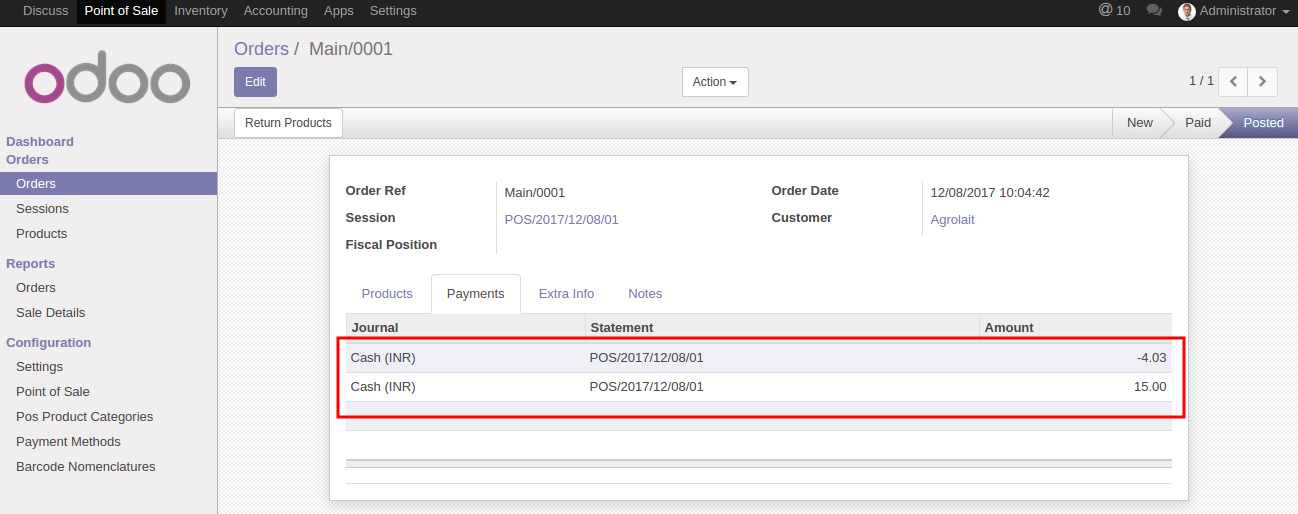Click the Return Products button
The image size is (1298, 514).
tap(288, 123)
